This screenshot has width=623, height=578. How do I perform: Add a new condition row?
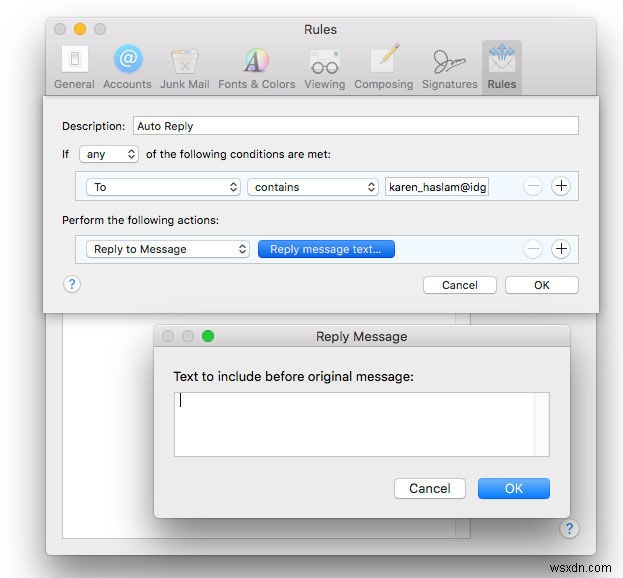click(561, 186)
